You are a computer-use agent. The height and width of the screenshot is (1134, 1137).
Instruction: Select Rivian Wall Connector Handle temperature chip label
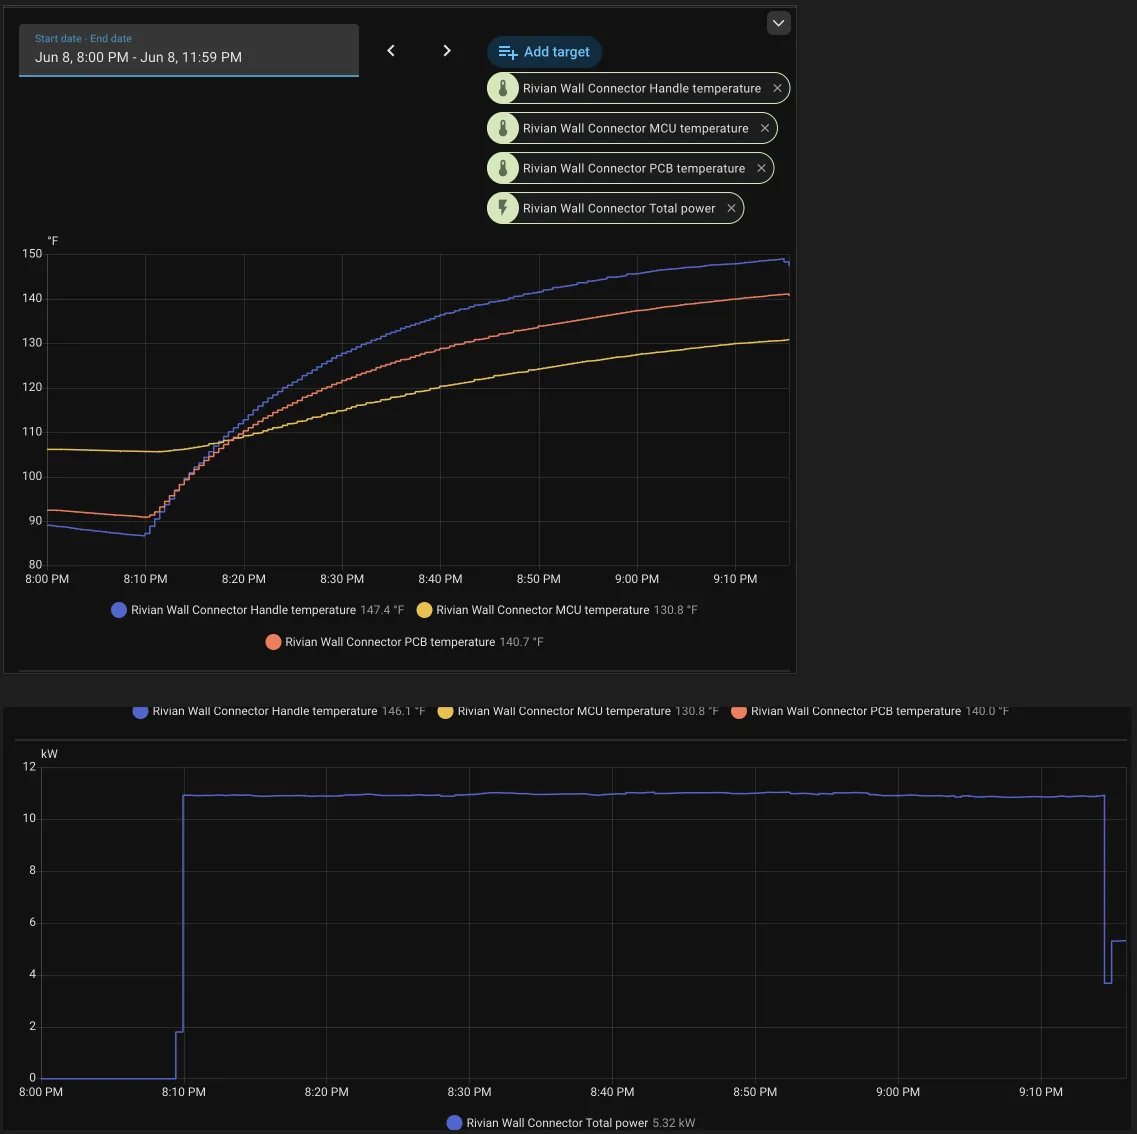[x=642, y=88]
